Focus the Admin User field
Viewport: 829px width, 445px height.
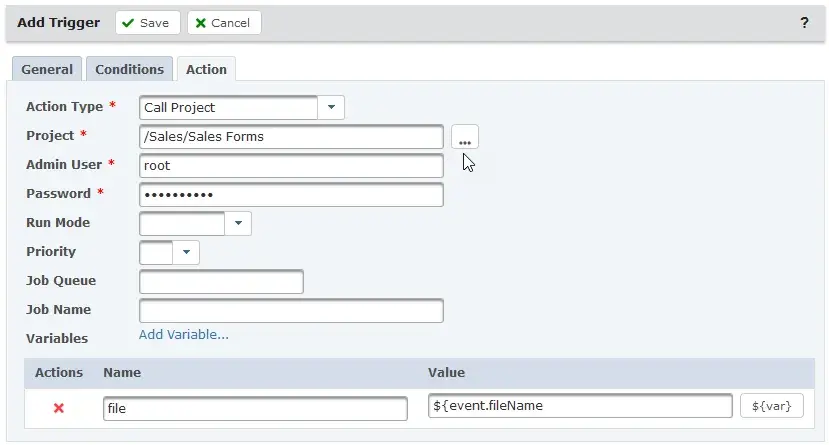tap(291, 165)
